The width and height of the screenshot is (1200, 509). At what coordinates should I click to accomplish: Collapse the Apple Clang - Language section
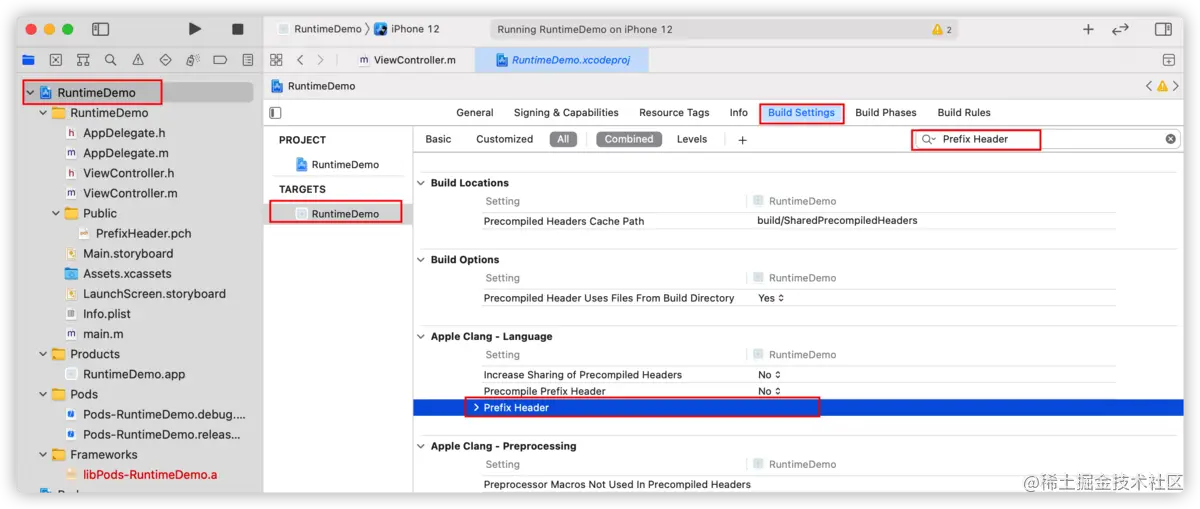coord(421,337)
